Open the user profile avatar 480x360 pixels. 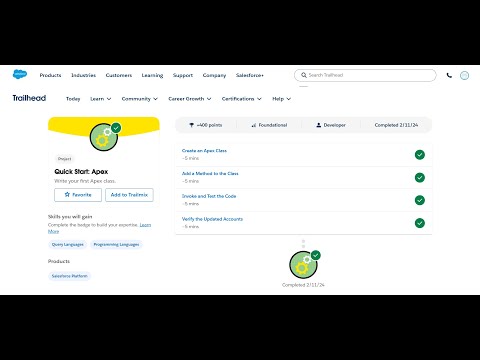(464, 76)
